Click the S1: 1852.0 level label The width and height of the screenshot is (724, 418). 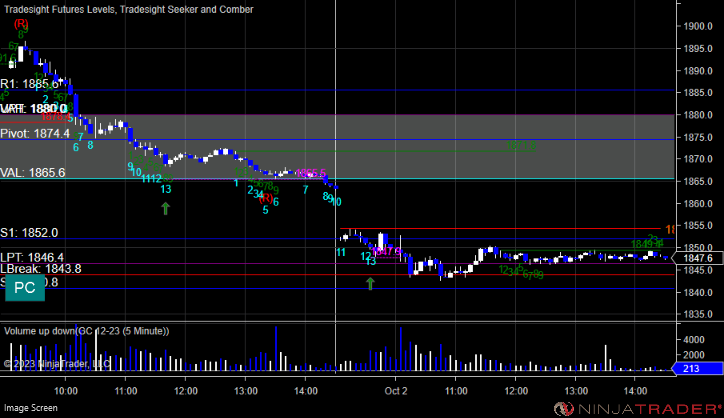point(29,233)
